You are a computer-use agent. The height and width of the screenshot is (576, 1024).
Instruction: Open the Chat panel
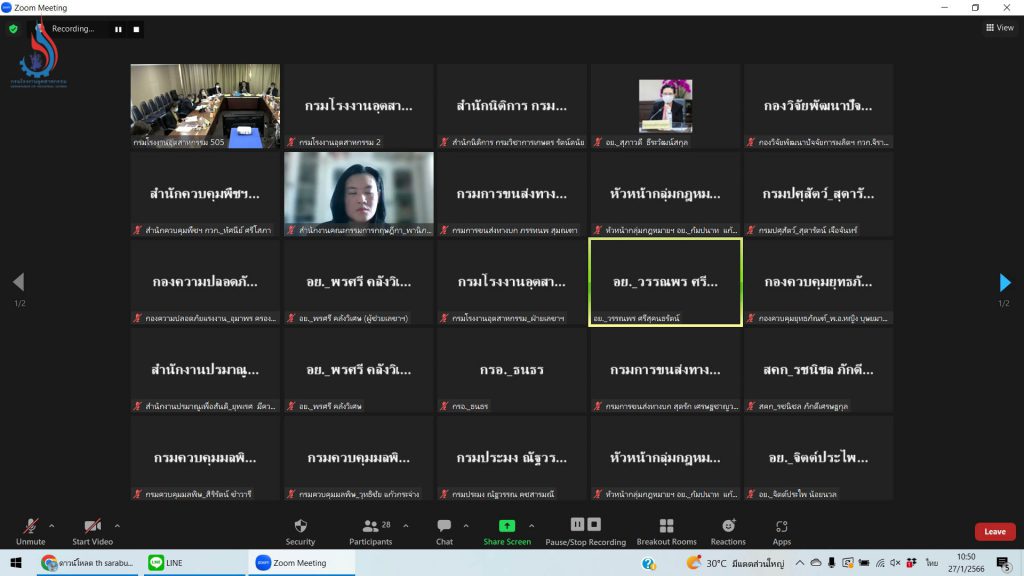(444, 526)
